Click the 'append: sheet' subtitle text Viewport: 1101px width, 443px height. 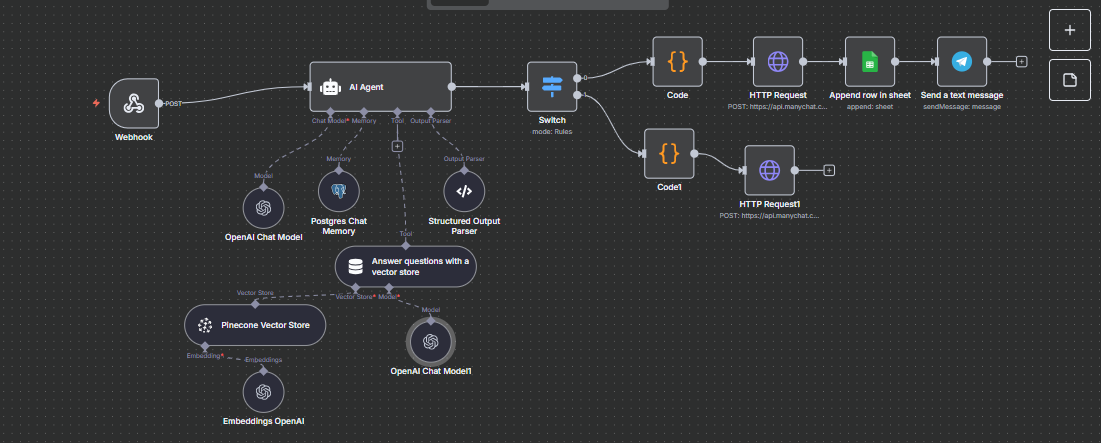point(870,107)
